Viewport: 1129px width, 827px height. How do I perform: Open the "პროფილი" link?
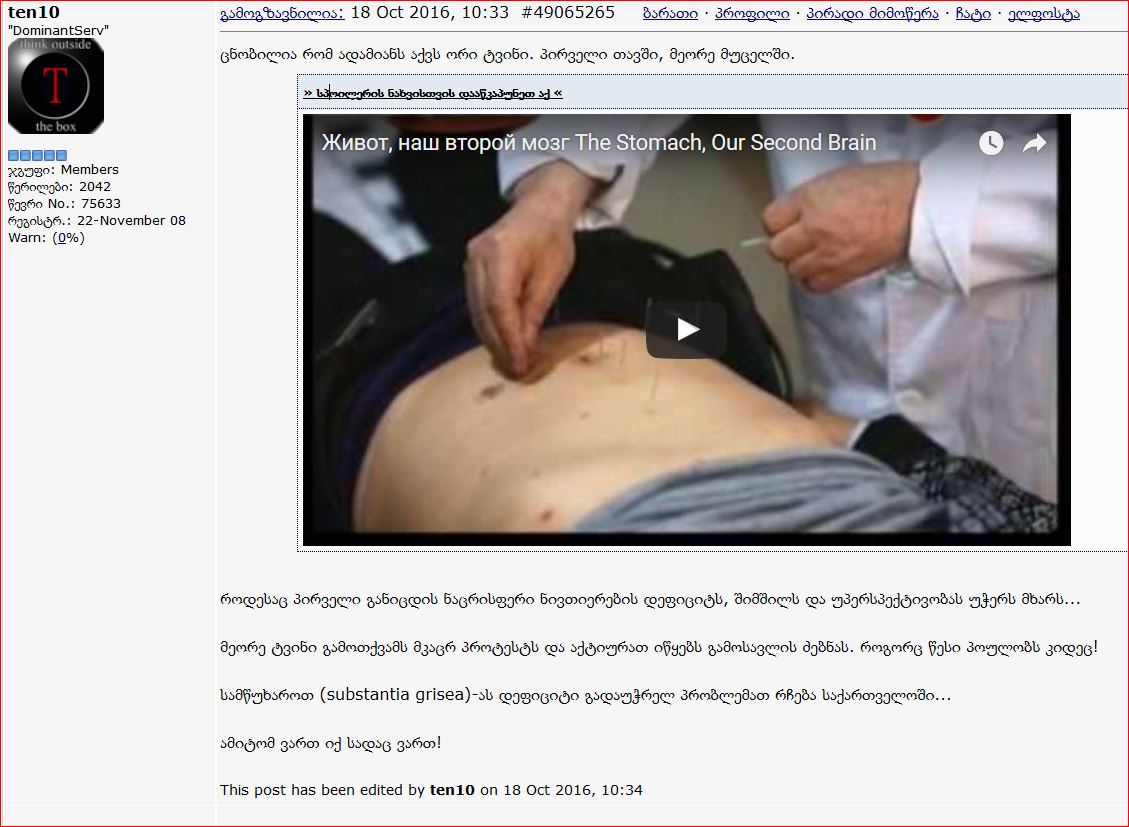(x=752, y=13)
